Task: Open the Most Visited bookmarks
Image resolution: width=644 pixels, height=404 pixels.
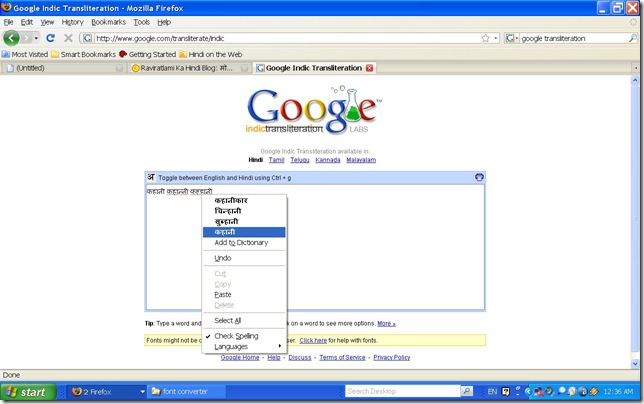Action: [x=25, y=54]
